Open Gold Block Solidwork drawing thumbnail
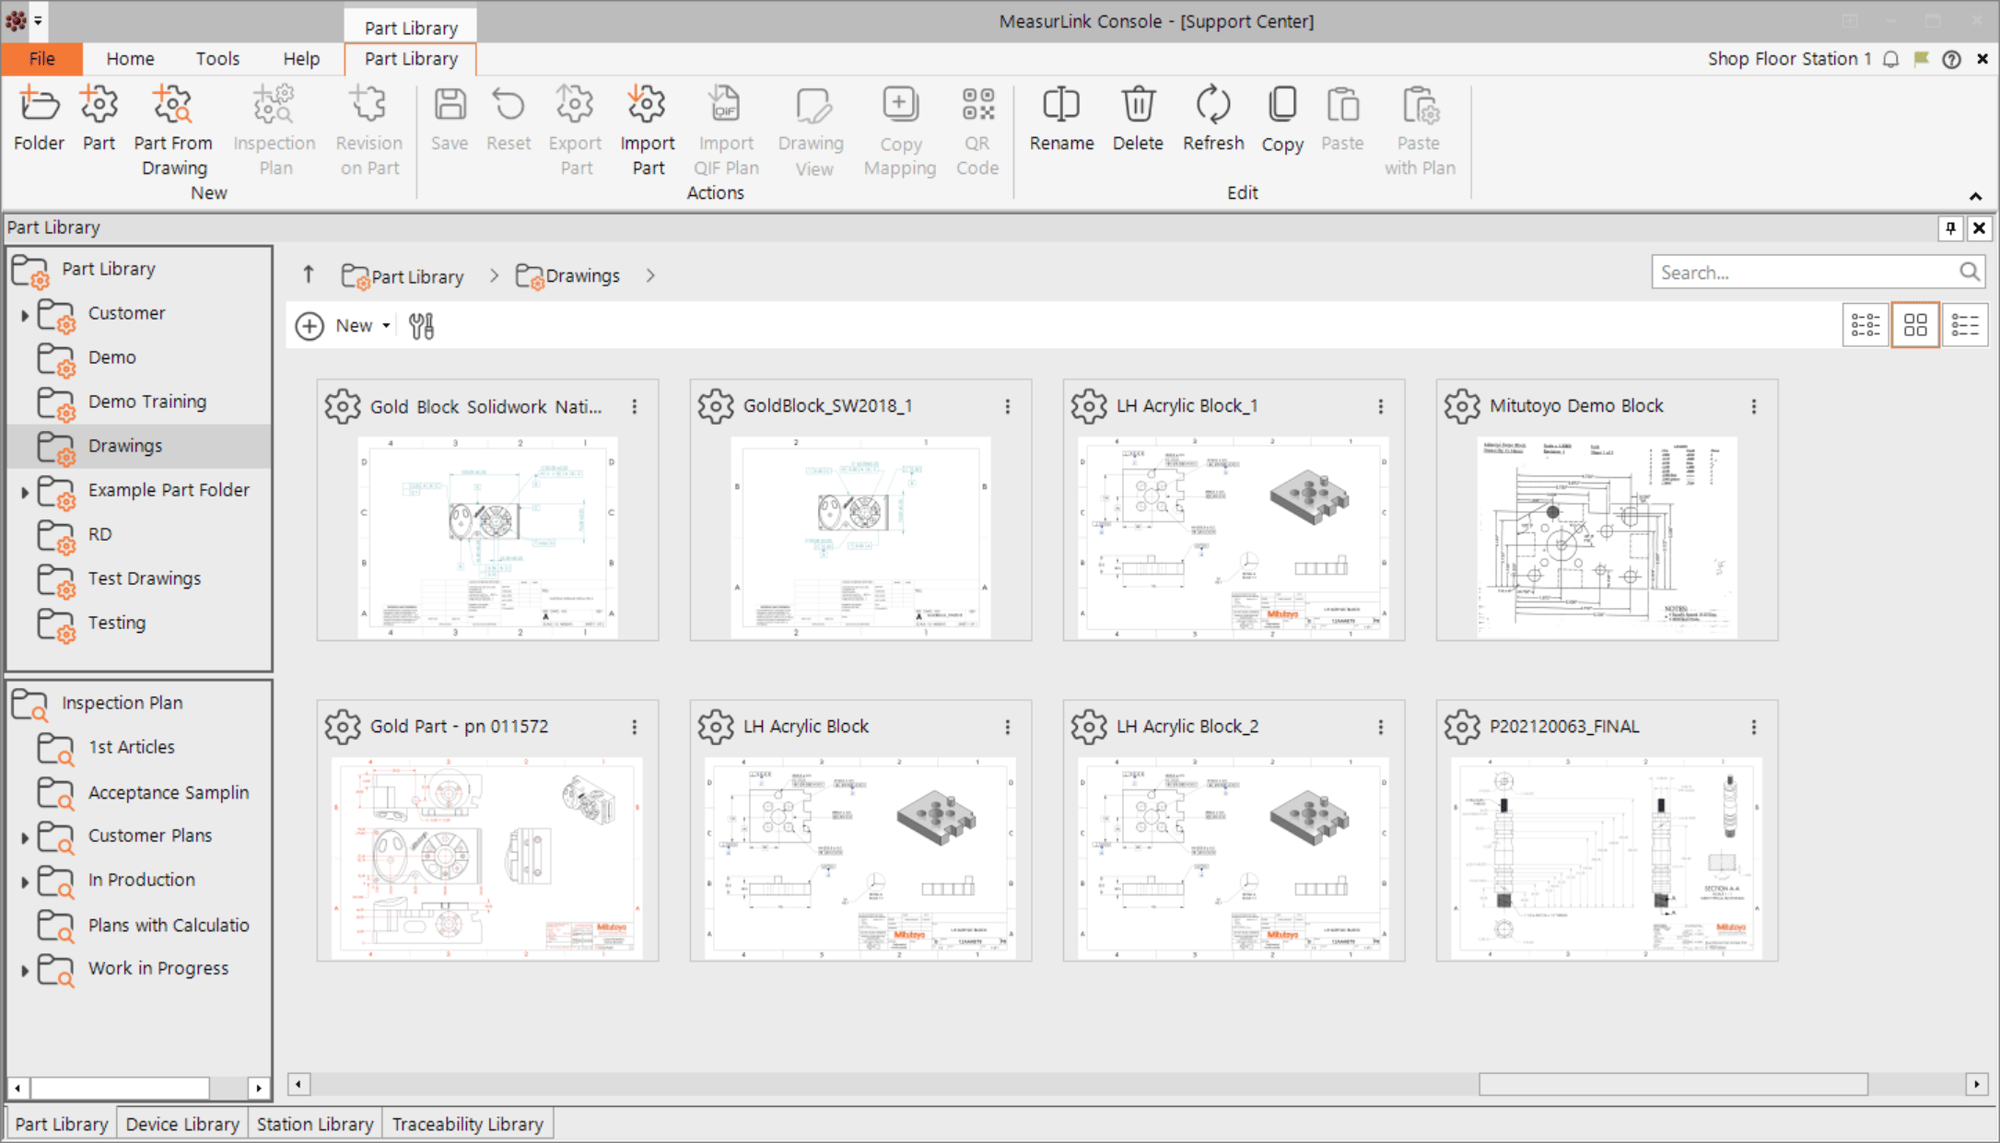This screenshot has width=2000, height=1143. tap(487, 537)
